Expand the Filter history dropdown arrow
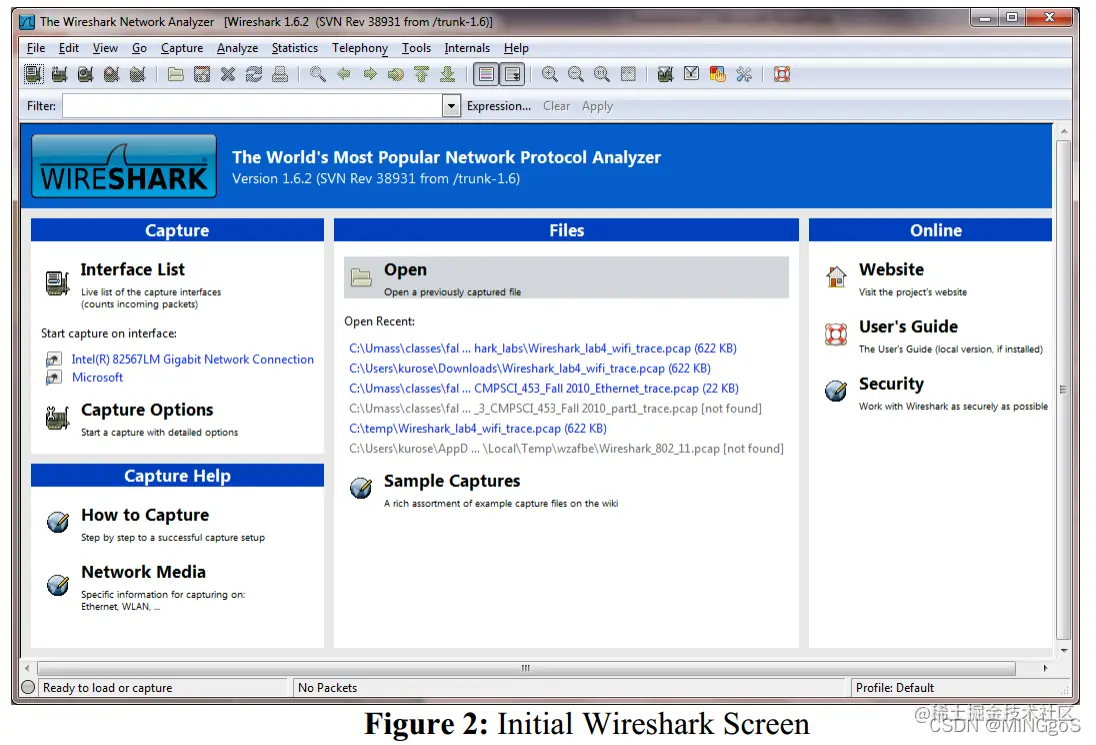The image size is (1096, 745). point(452,106)
